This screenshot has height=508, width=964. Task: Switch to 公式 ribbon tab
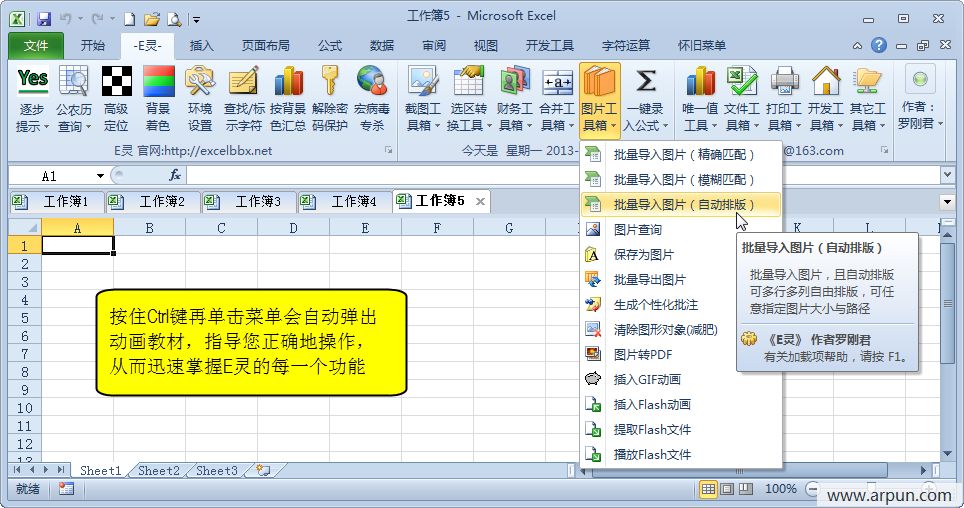pyautogui.click(x=330, y=46)
